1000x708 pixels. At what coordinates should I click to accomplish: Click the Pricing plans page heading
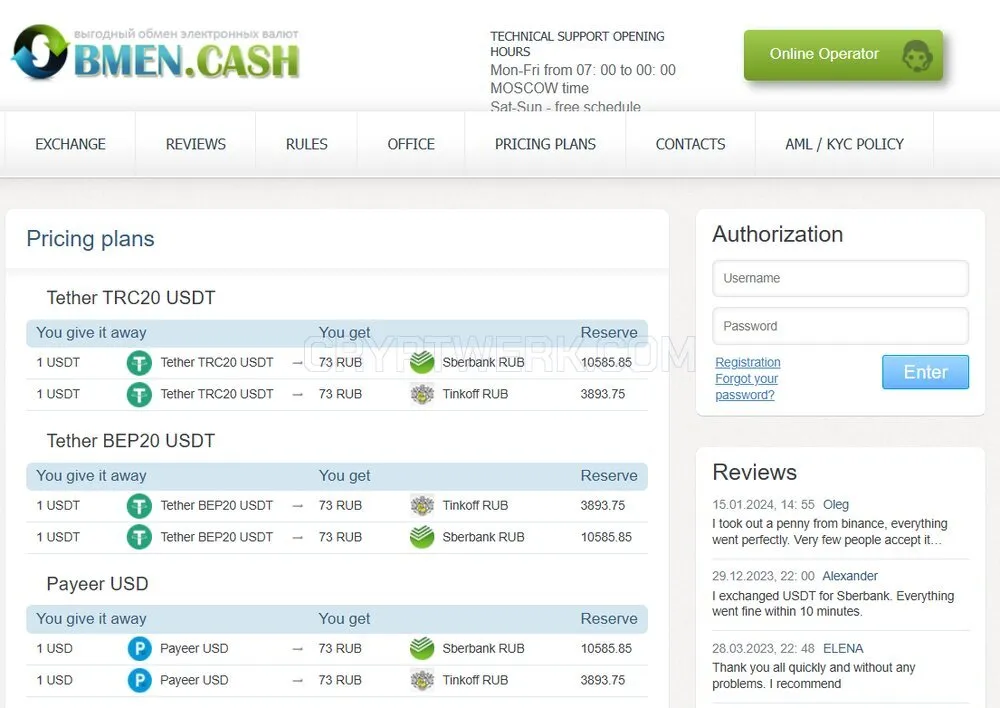(x=90, y=239)
